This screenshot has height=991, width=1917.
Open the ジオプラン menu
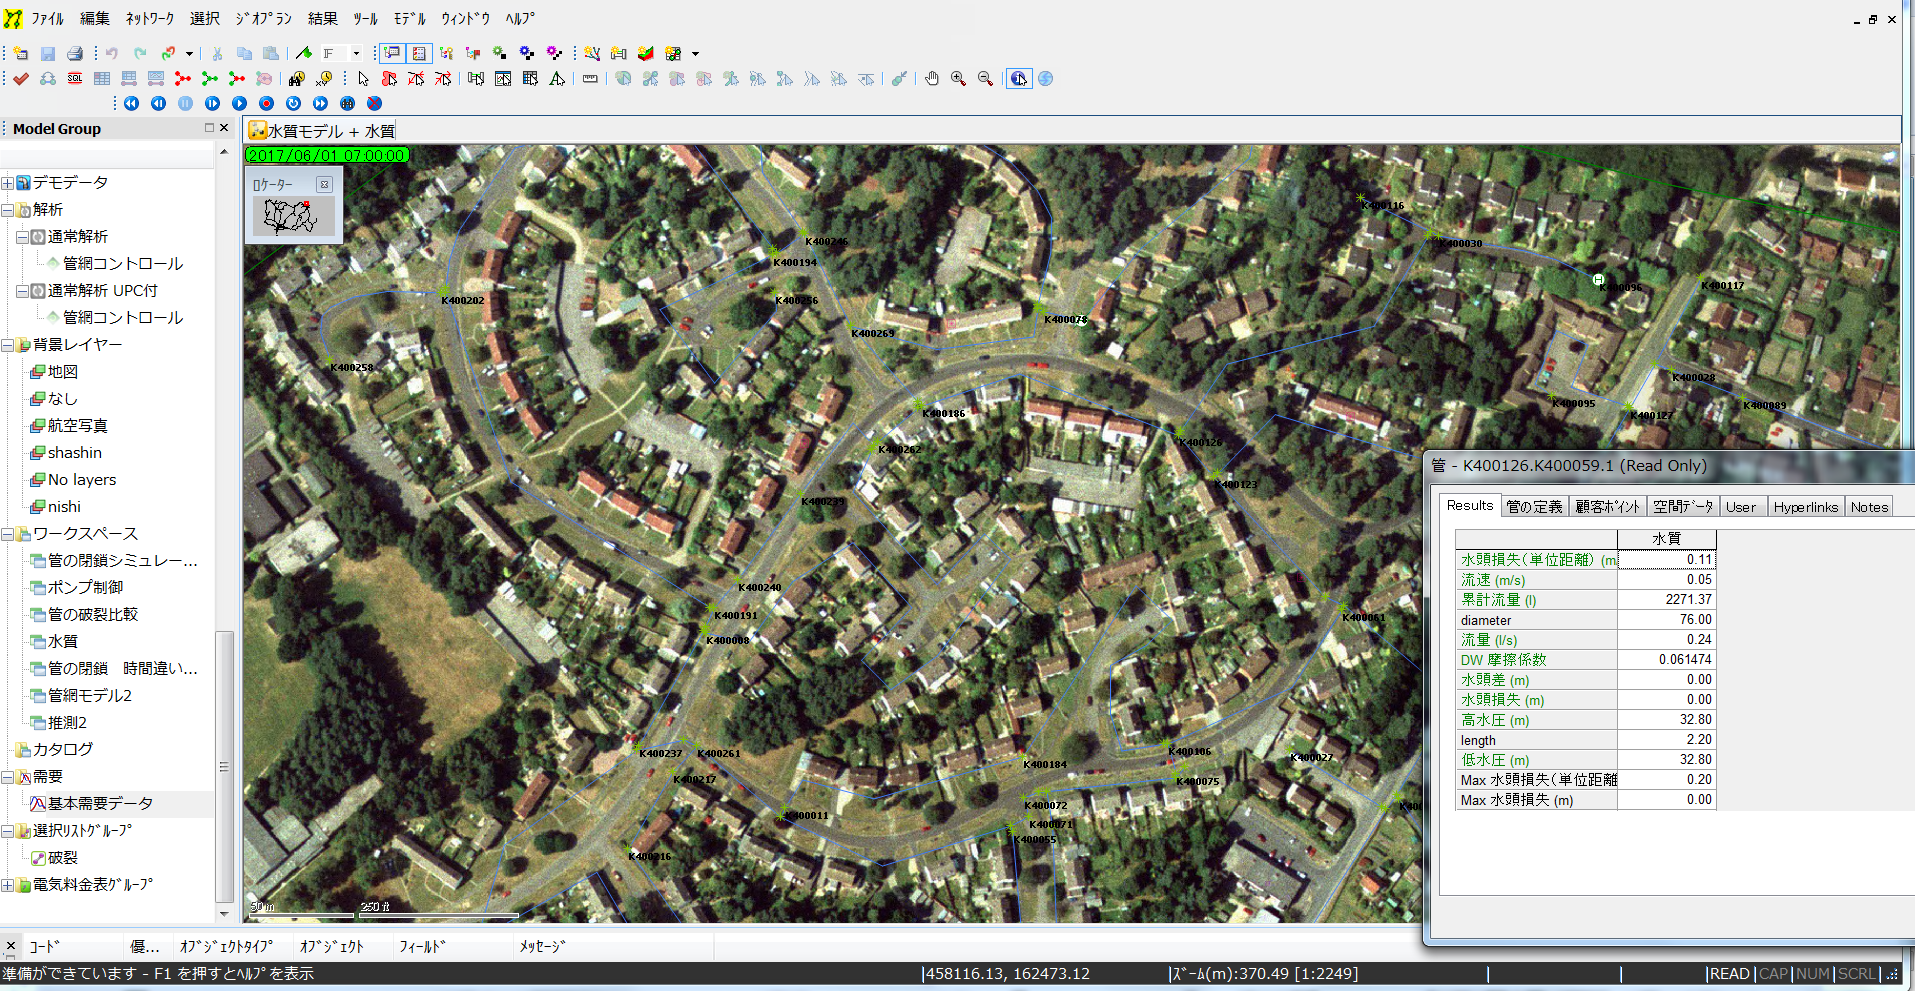264,18
